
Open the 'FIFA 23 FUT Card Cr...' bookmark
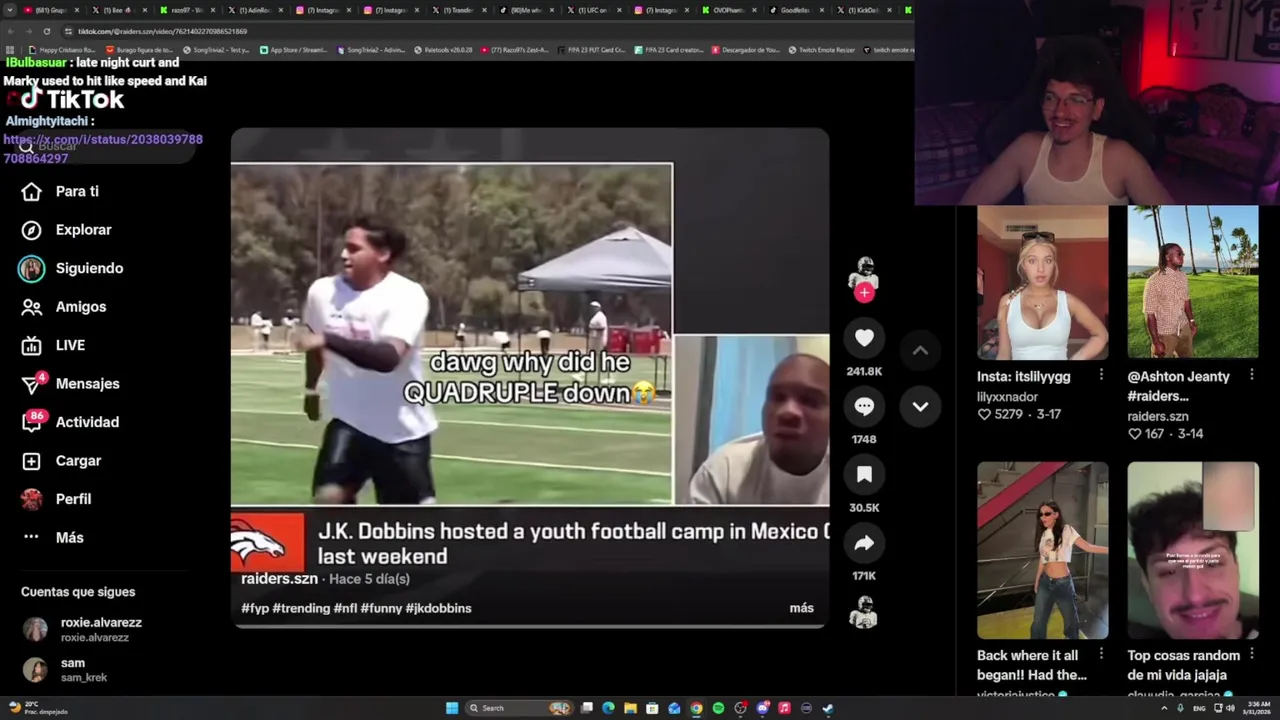pyautogui.click(x=591, y=50)
